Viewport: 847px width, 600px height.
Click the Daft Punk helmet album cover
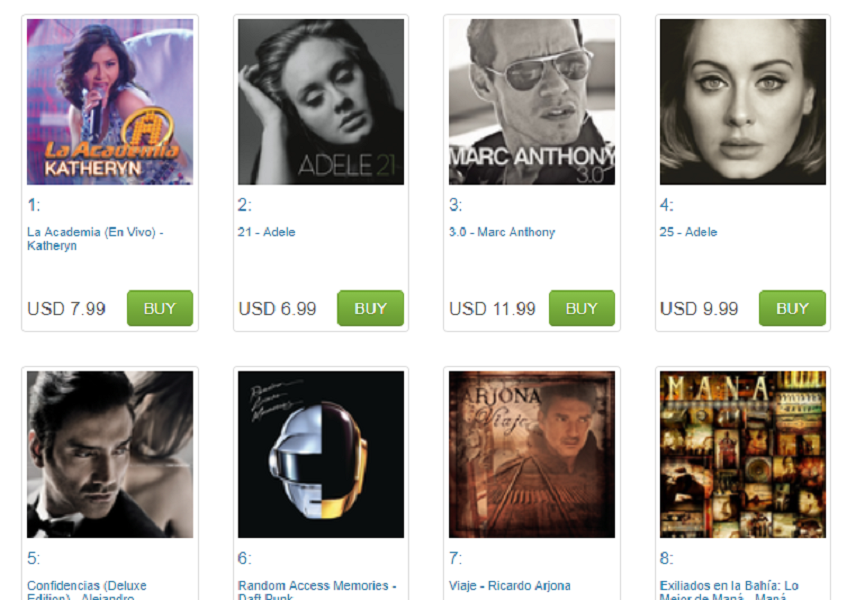[x=321, y=454]
